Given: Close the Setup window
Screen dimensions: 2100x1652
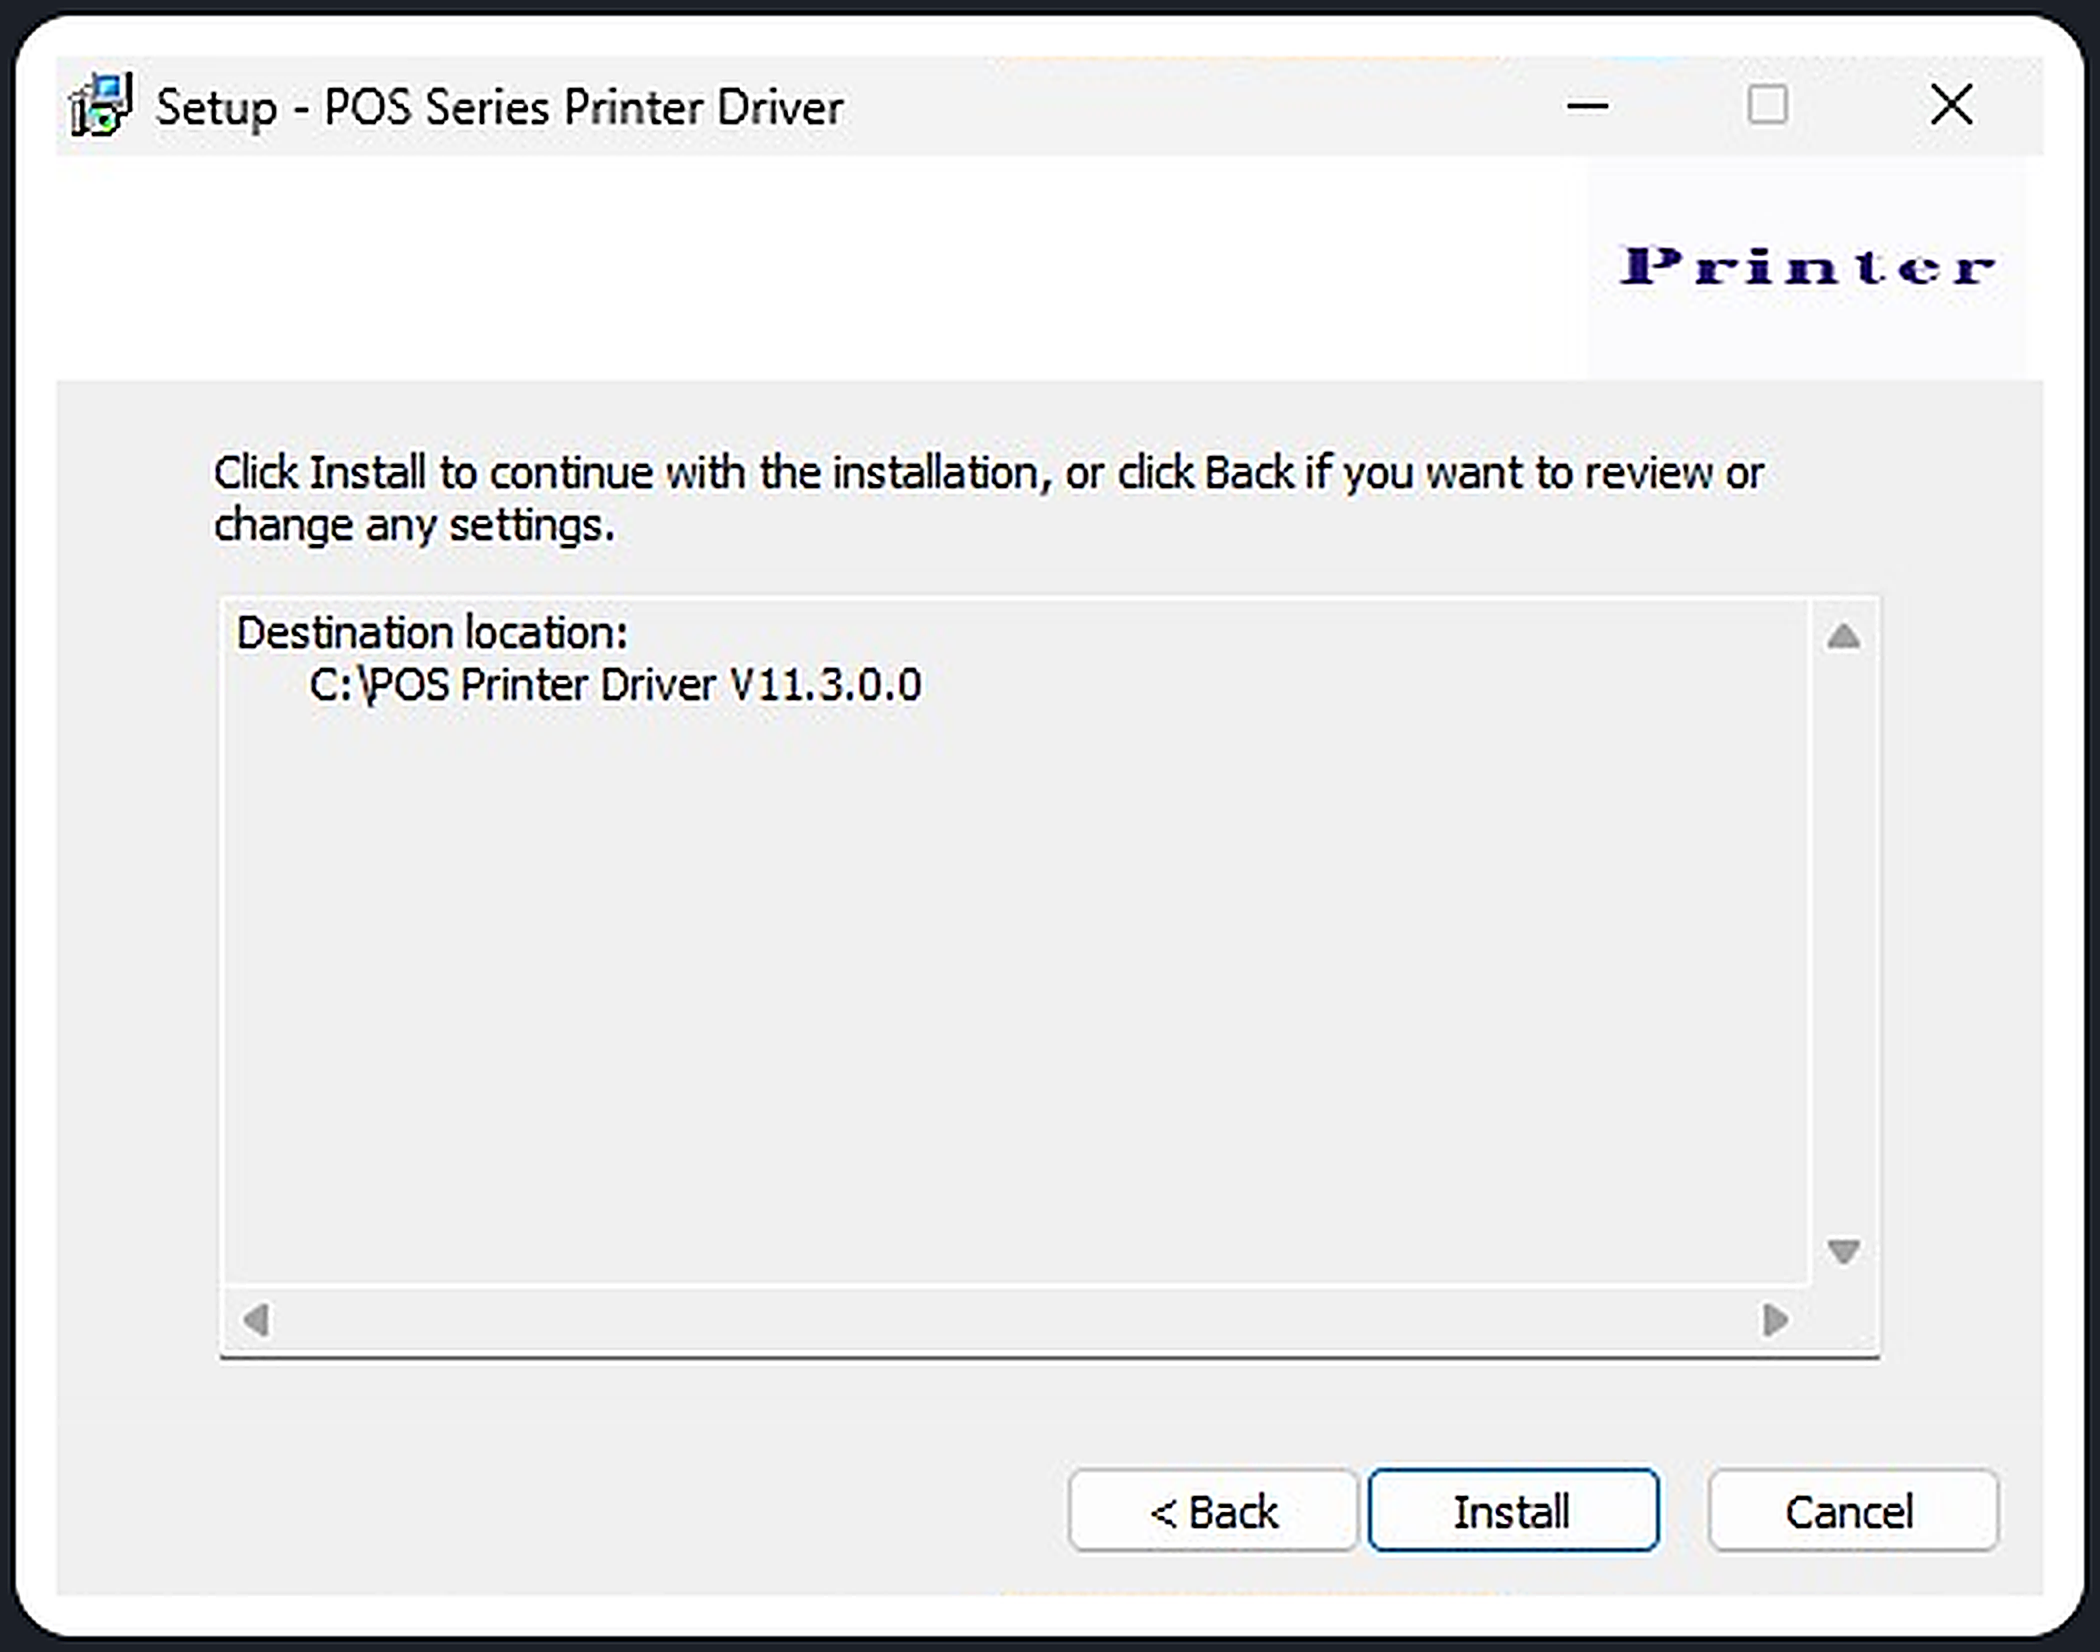Looking at the screenshot, I should 1951,105.
